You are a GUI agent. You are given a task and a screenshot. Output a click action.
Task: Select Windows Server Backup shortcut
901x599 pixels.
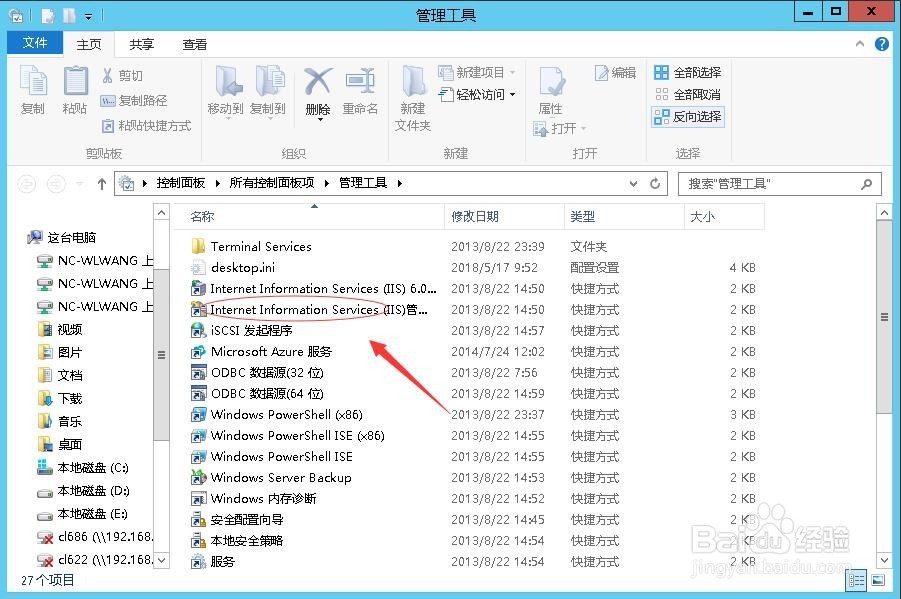tap(271, 478)
